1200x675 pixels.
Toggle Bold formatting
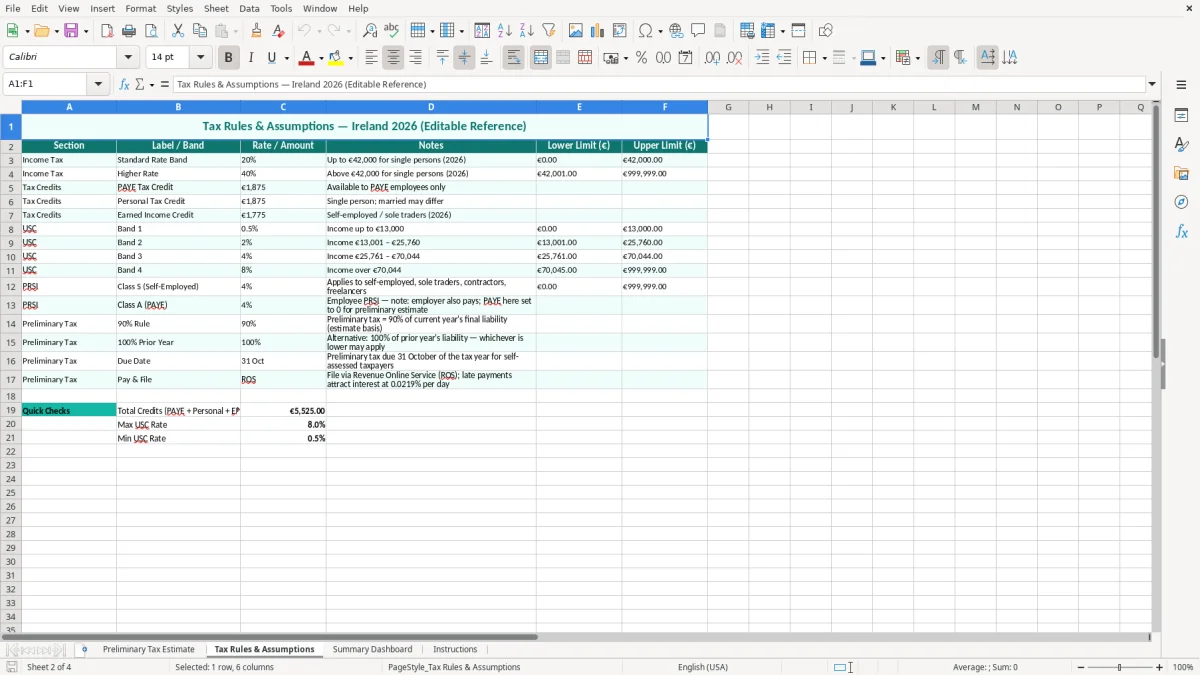point(229,58)
